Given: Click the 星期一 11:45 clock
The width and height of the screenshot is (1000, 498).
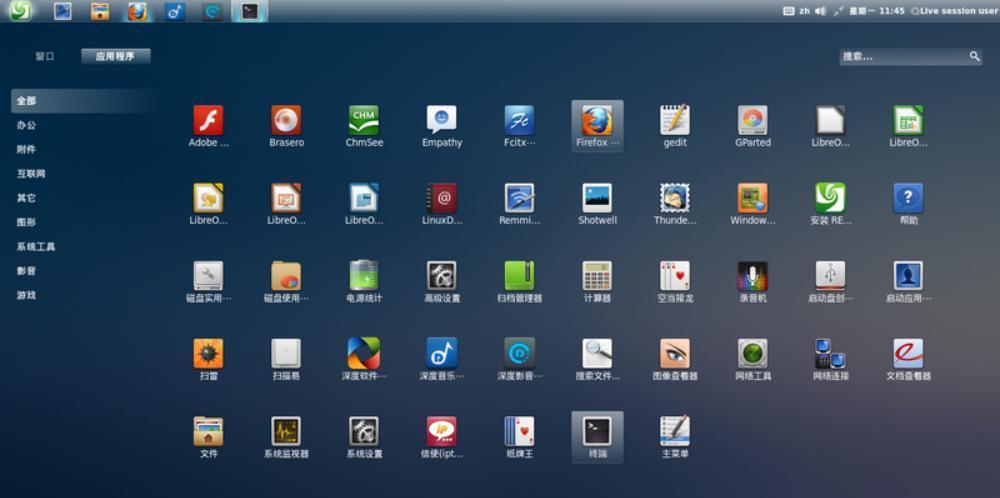Looking at the screenshot, I should 876,11.
